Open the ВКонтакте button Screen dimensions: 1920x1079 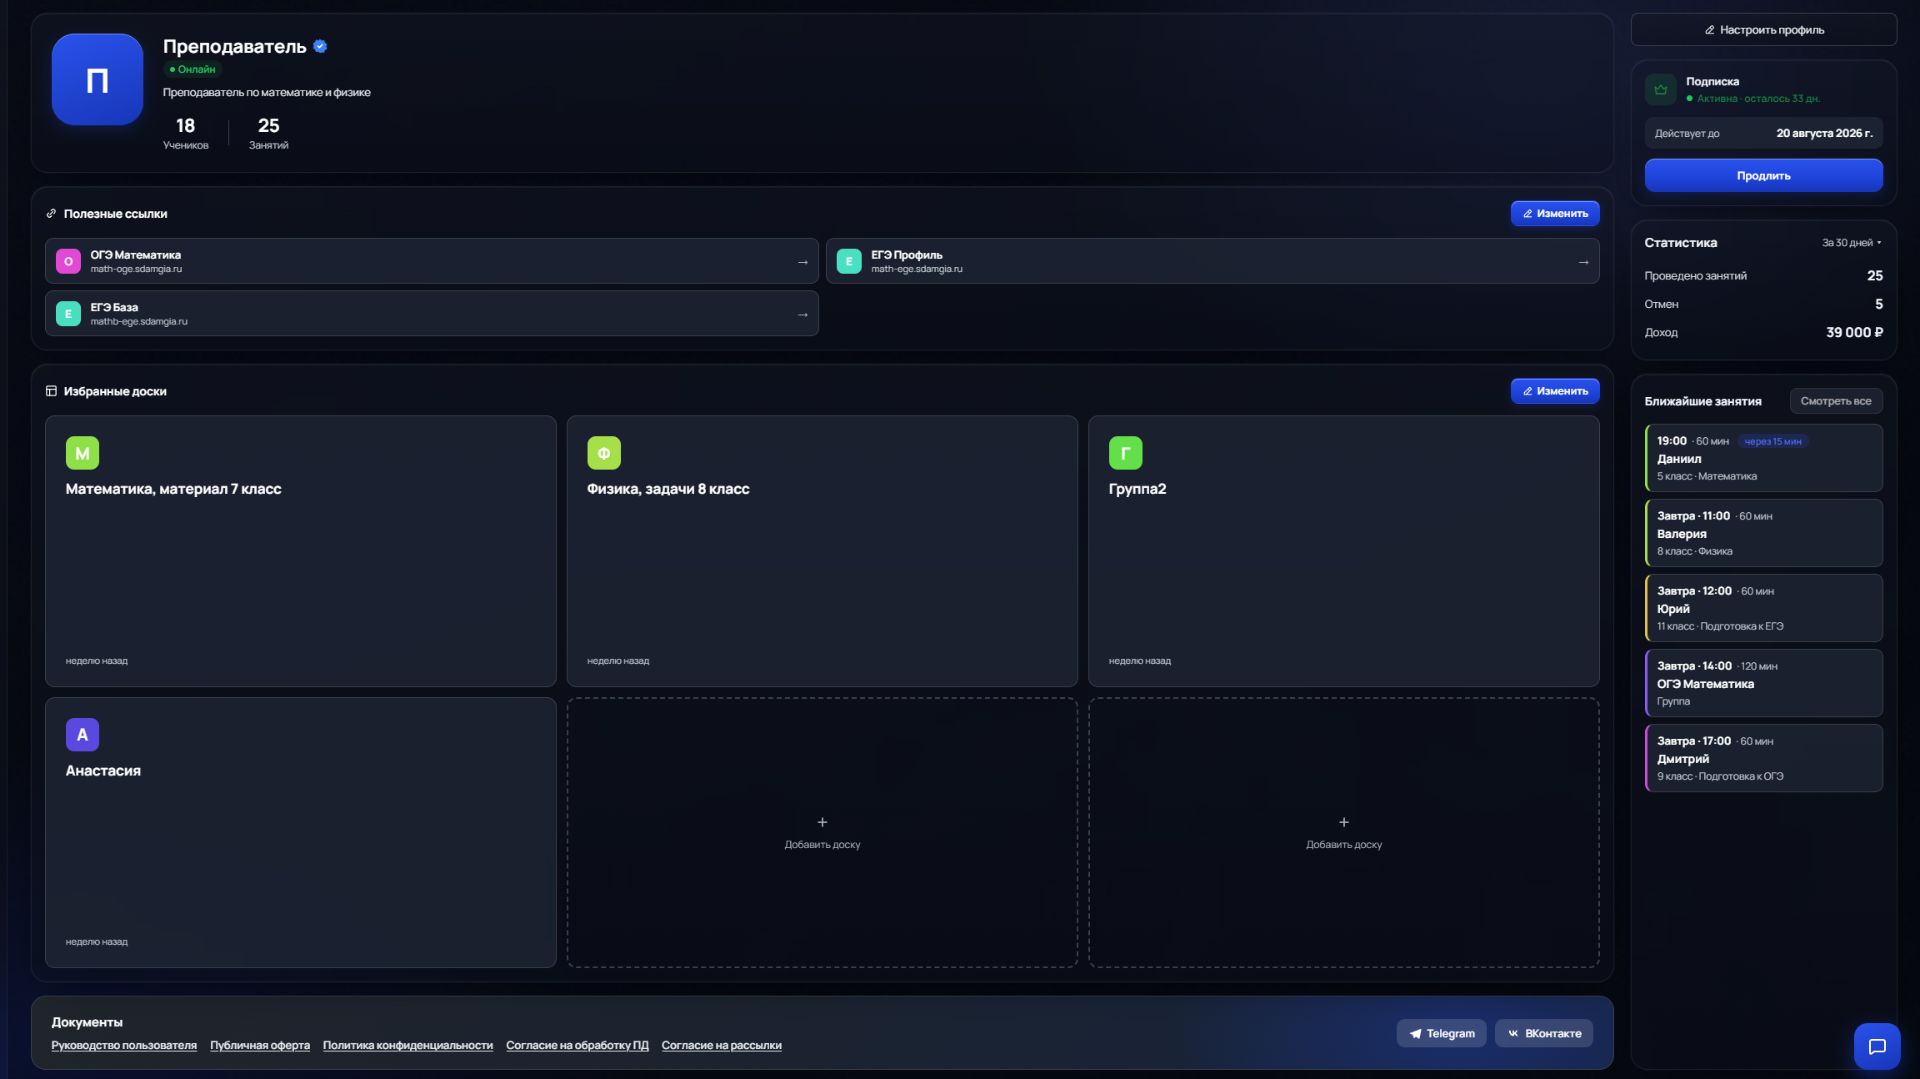[x=1543, y=1033]
